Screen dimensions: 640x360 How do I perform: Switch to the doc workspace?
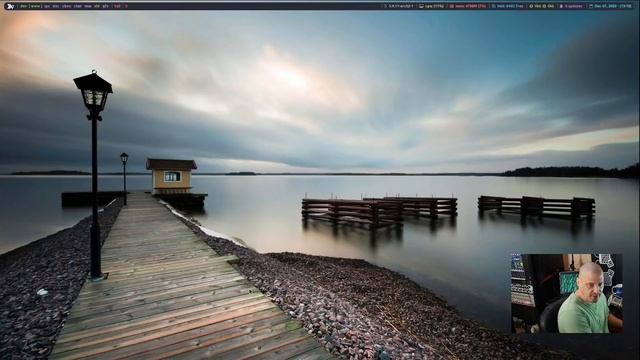(x=56, y=6)
